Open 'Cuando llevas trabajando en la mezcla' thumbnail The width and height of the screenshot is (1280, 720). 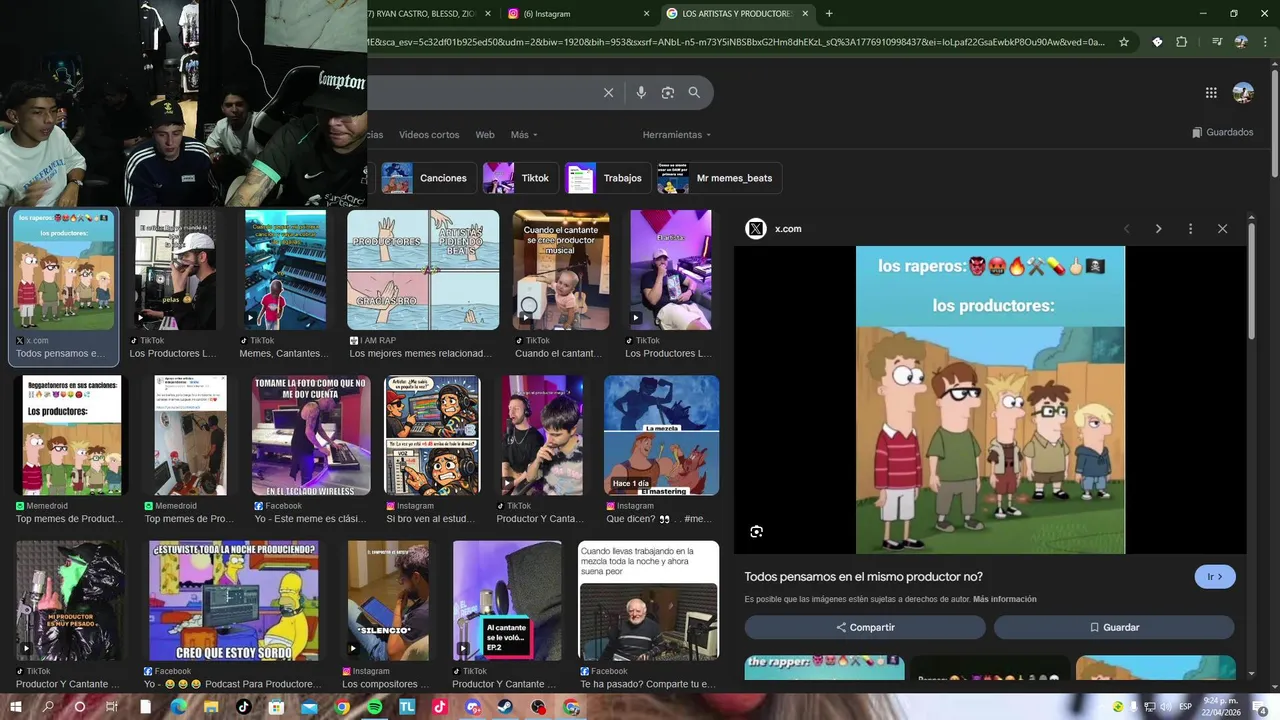click(648, 601)
